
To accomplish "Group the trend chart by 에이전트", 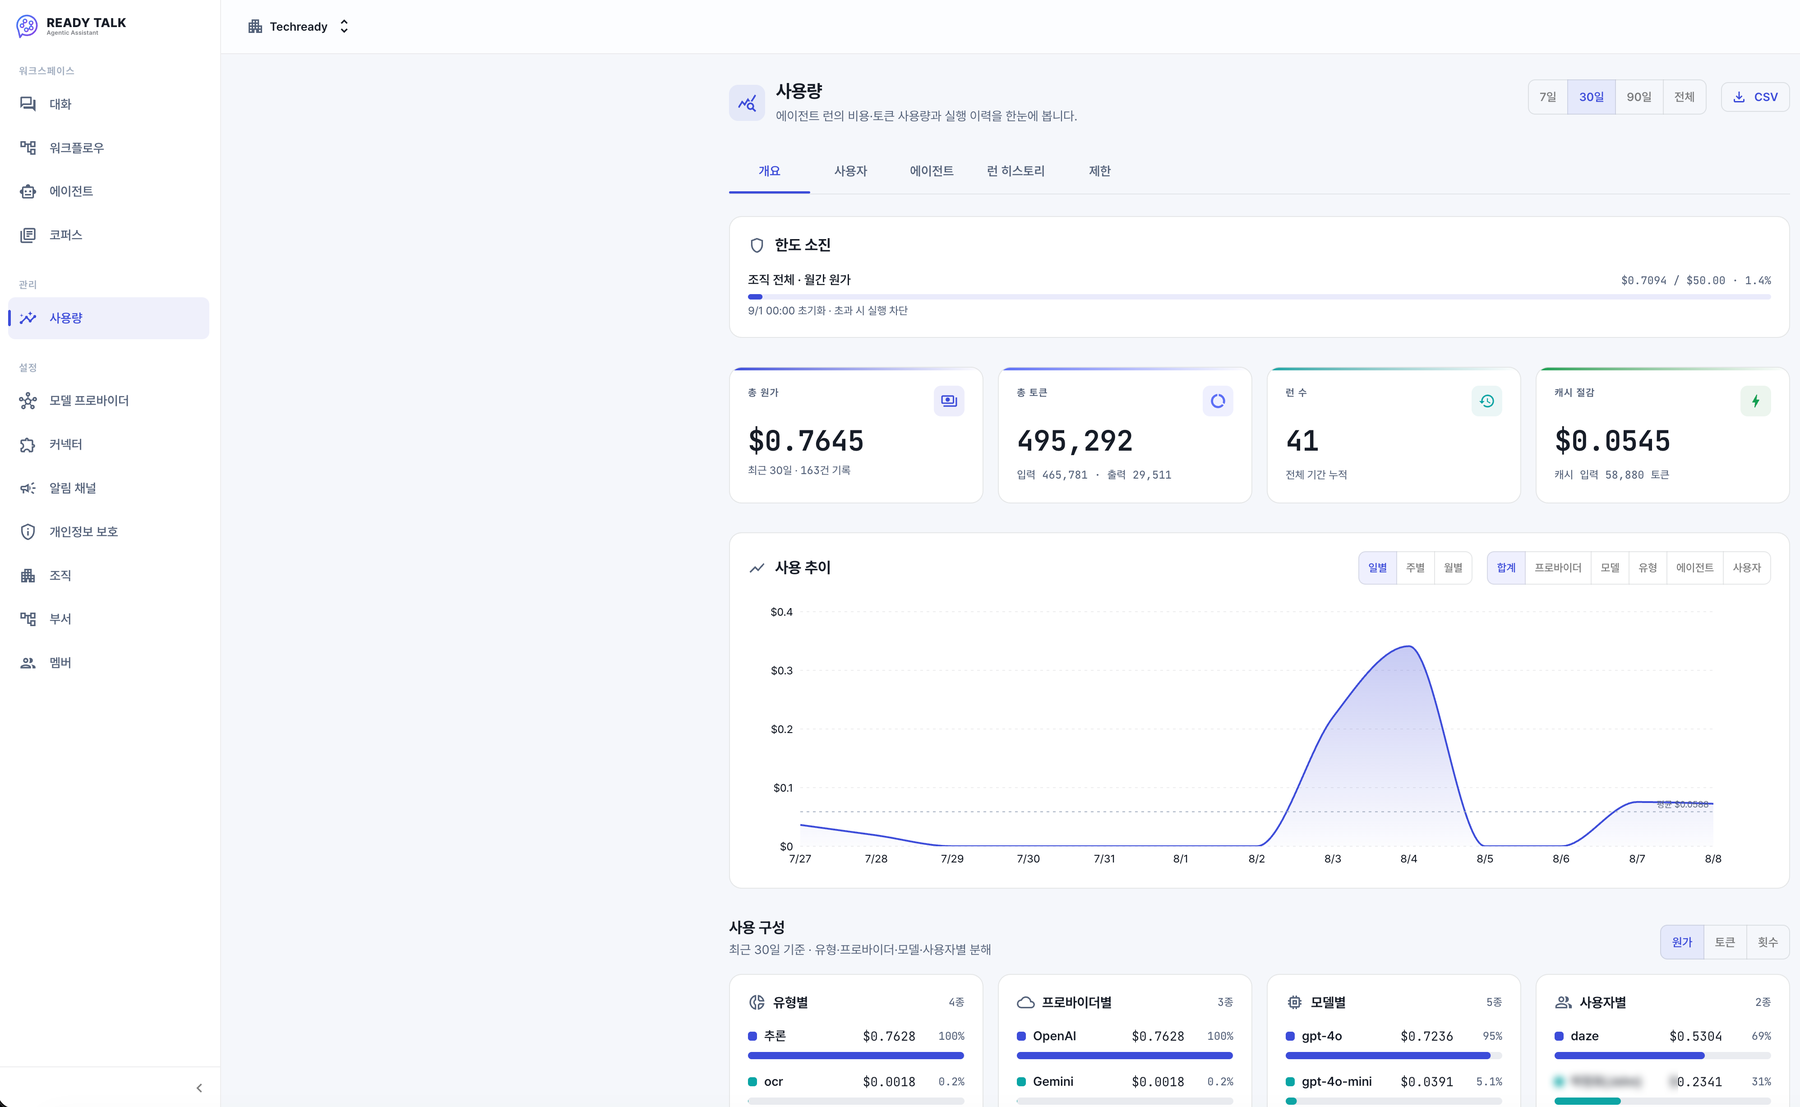I will (x=1695, y=568).
